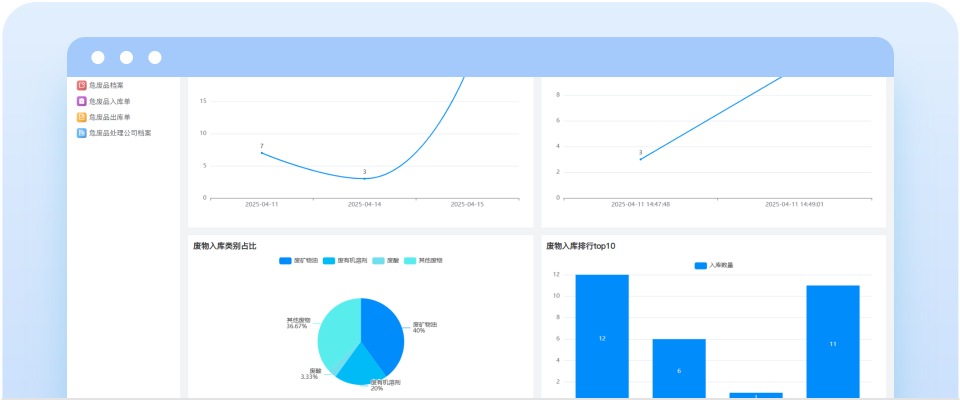Toggle the 废矿物油 legend entry
Screen dimensions: 960x400
298,260
